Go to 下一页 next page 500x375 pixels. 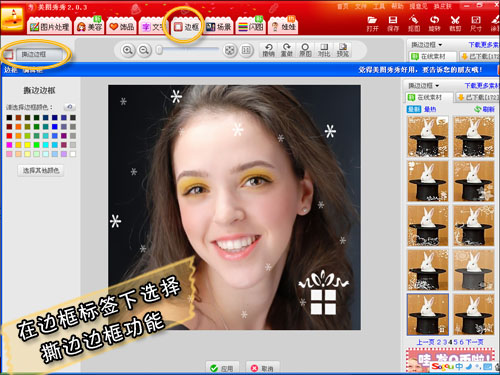click(474, 342)
